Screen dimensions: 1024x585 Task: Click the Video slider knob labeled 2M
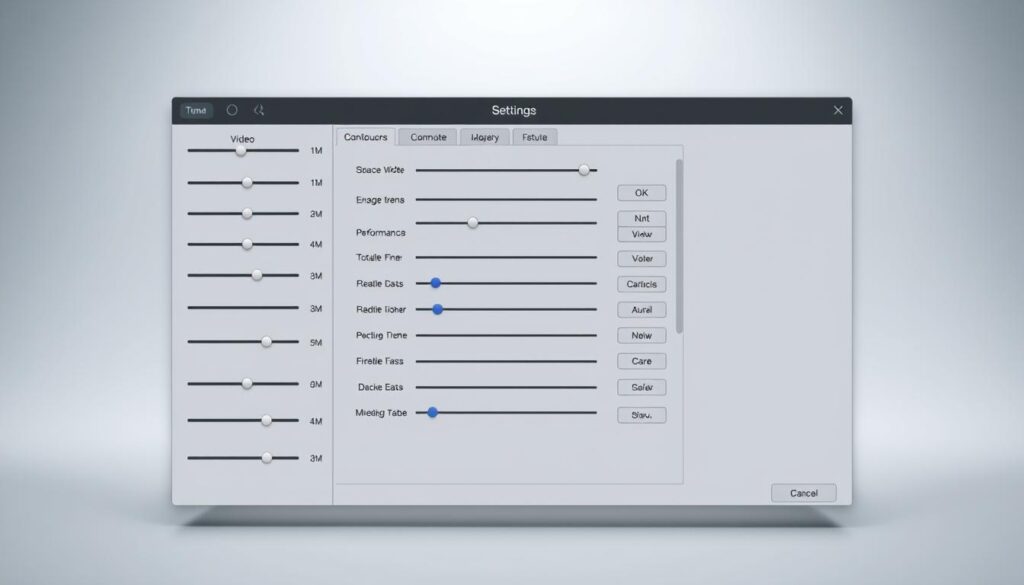[x=247, y=213]
